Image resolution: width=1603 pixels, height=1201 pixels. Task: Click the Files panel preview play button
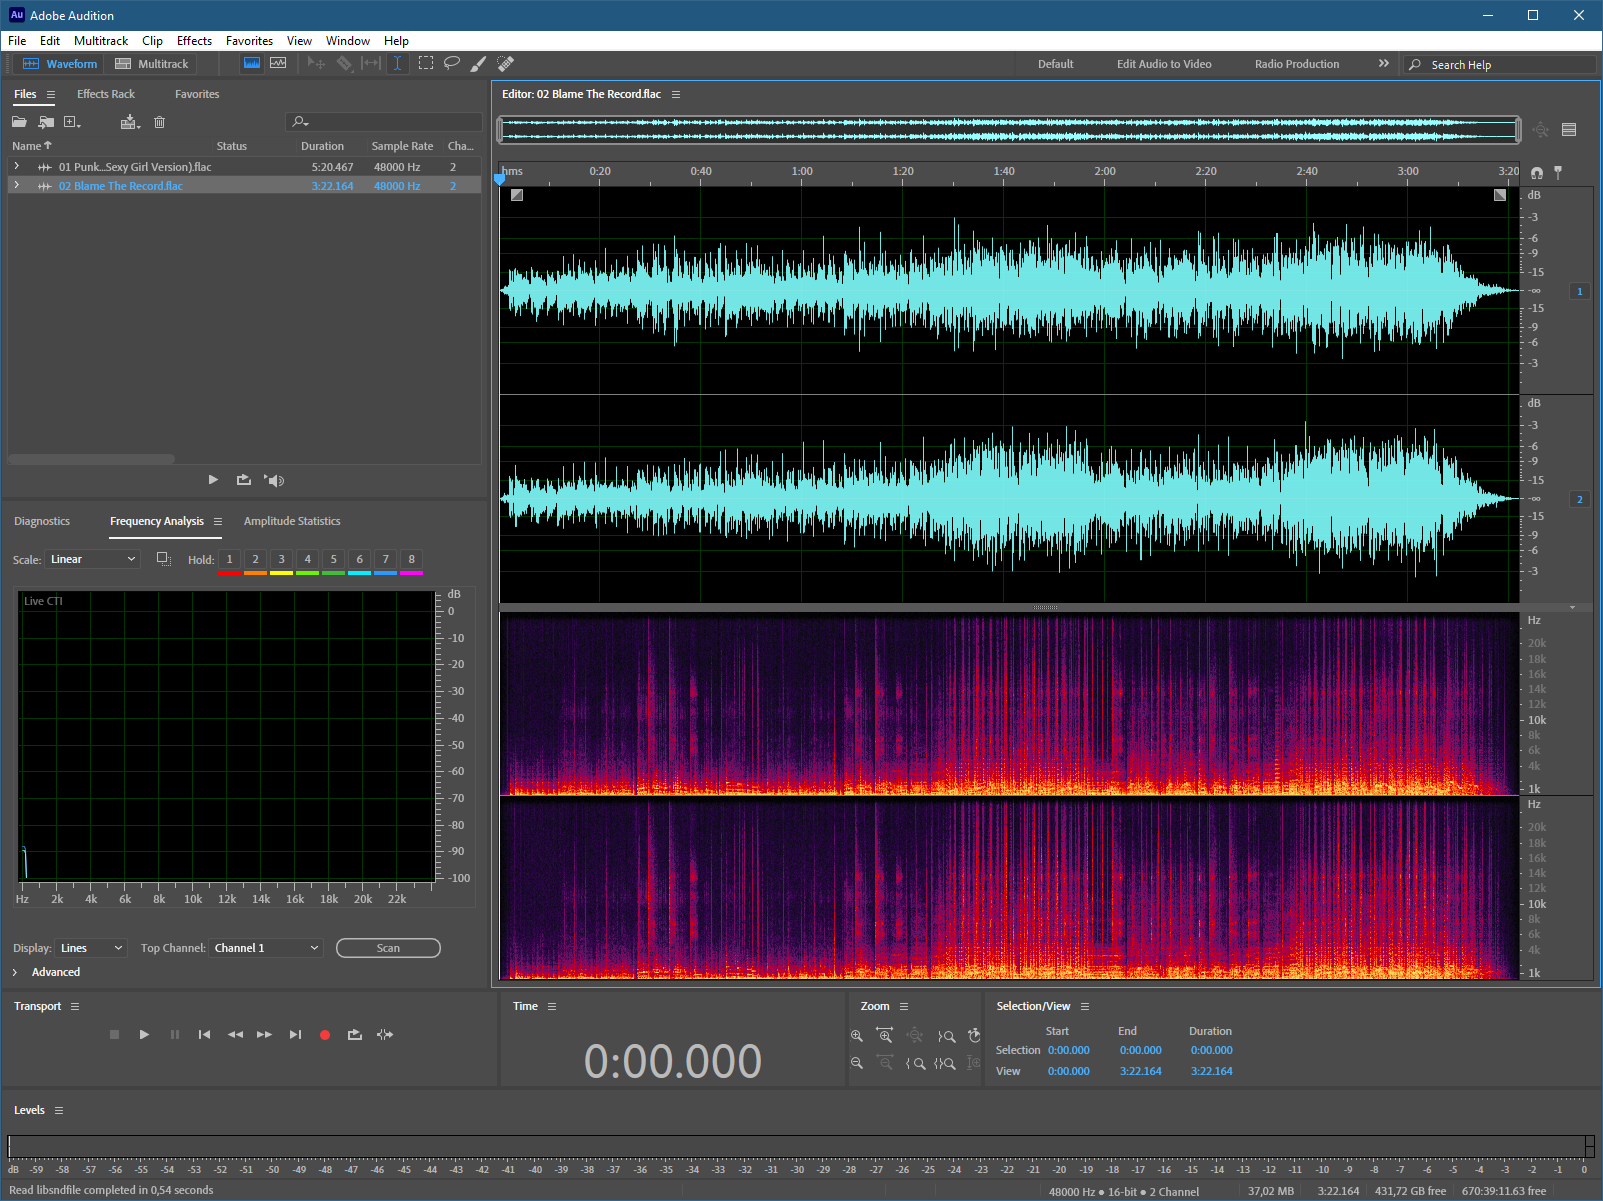click(x=213, y=480)
